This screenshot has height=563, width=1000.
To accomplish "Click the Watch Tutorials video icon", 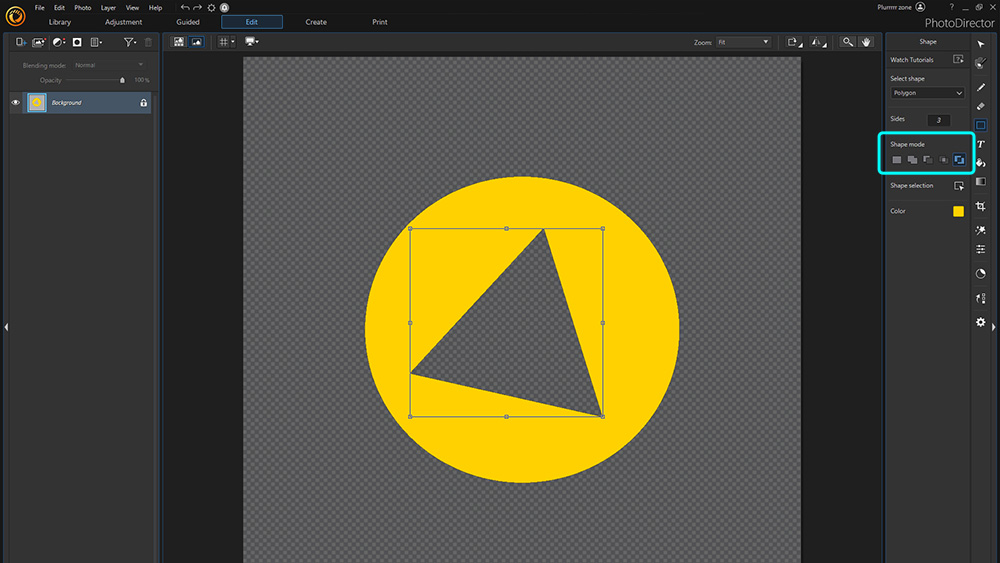I will [x=958, y=59].
